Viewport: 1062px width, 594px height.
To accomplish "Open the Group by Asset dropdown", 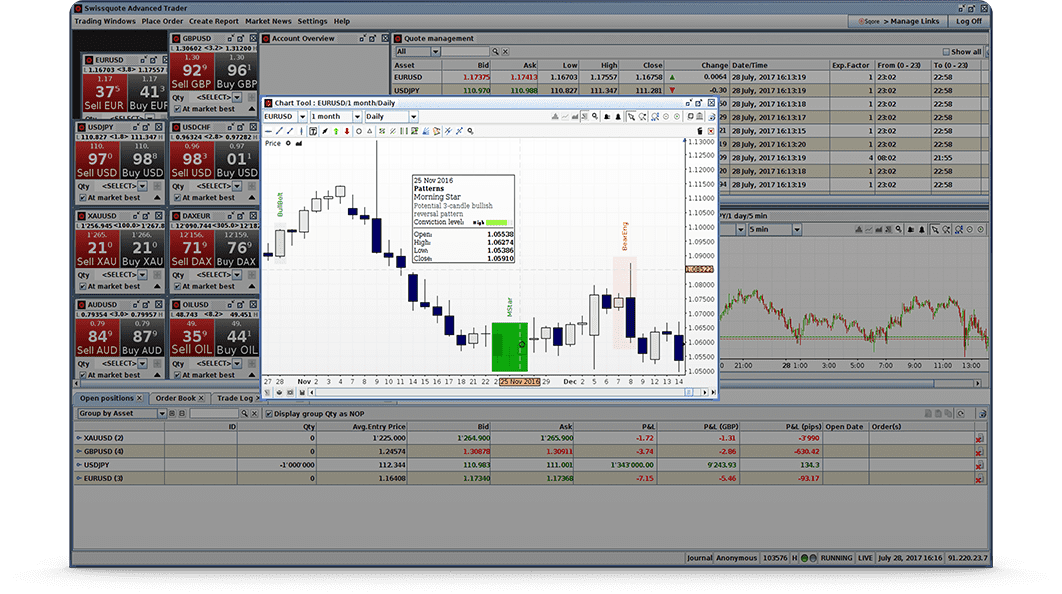I will tap(162, 413).
